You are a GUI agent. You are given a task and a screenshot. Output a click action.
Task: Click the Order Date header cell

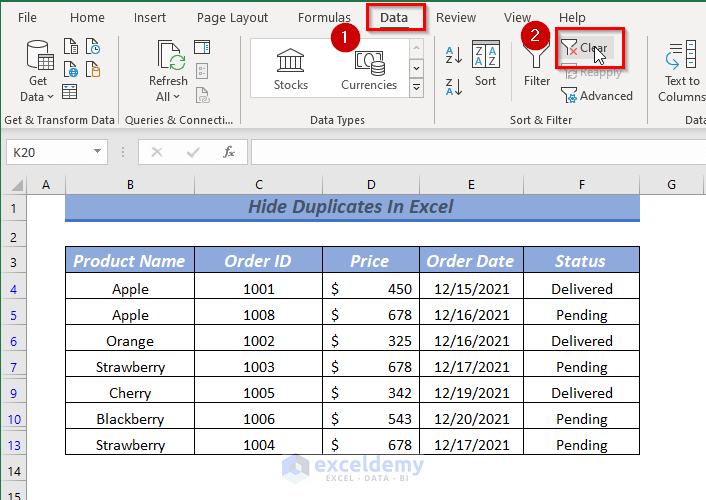coord(471,260)
